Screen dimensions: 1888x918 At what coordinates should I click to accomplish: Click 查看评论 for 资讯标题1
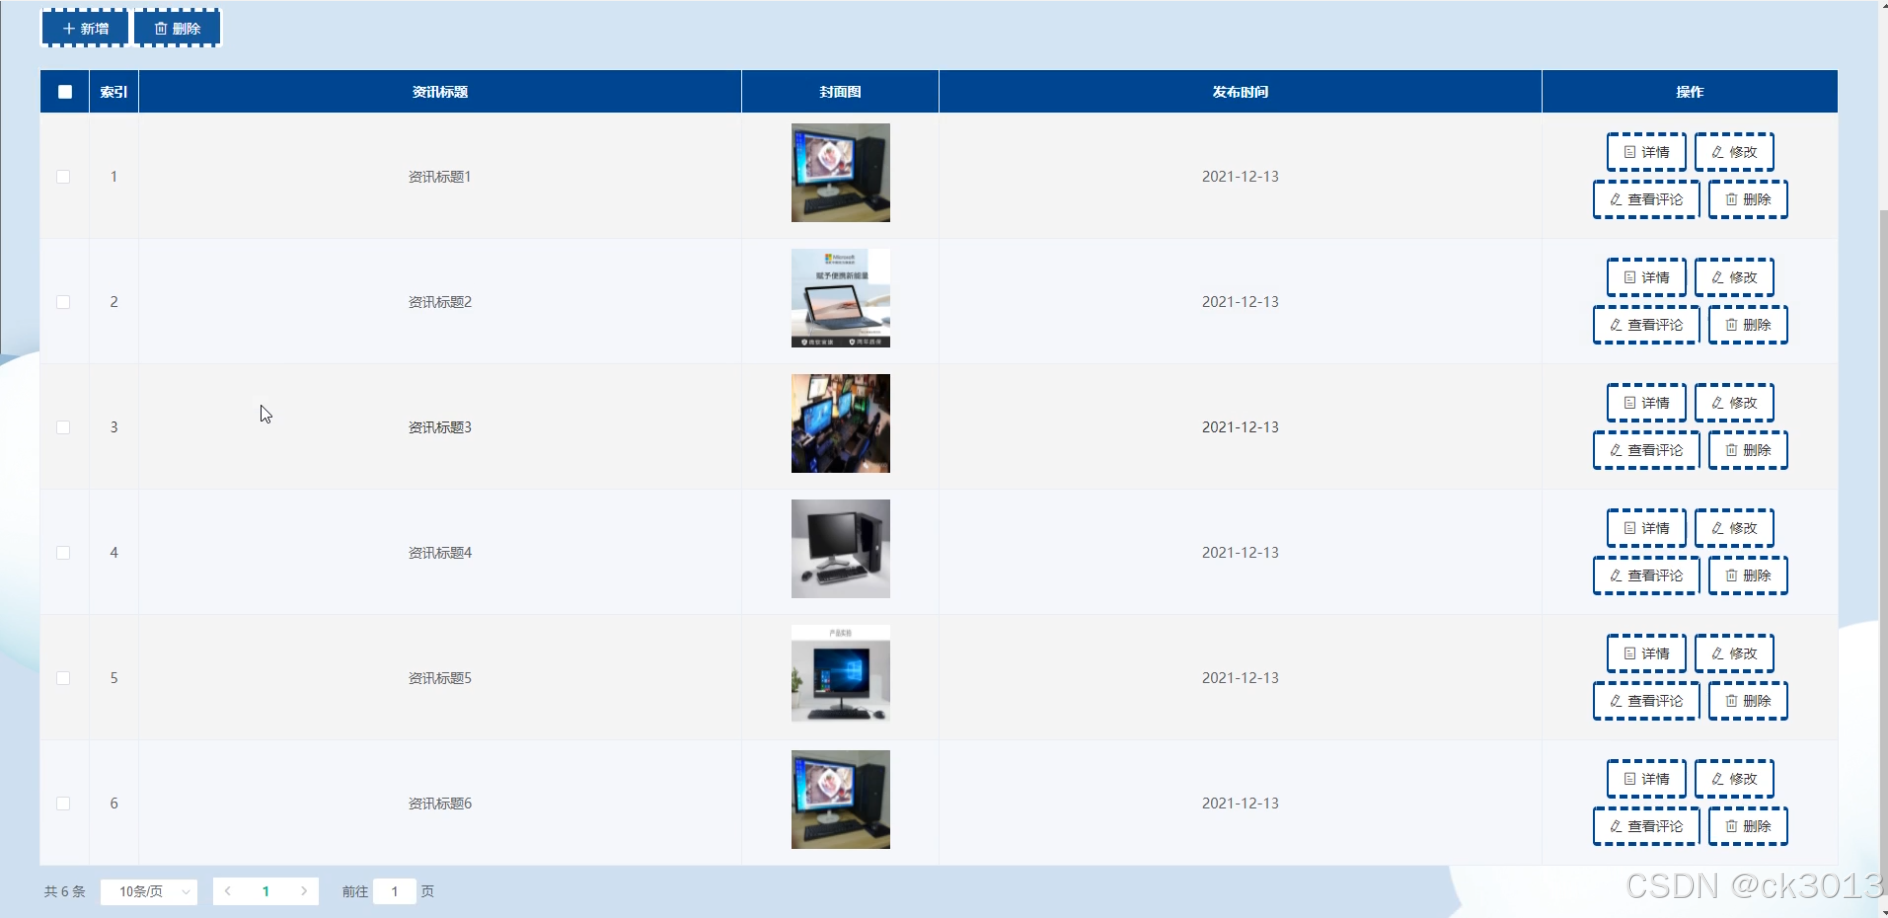click(1646, 199)
